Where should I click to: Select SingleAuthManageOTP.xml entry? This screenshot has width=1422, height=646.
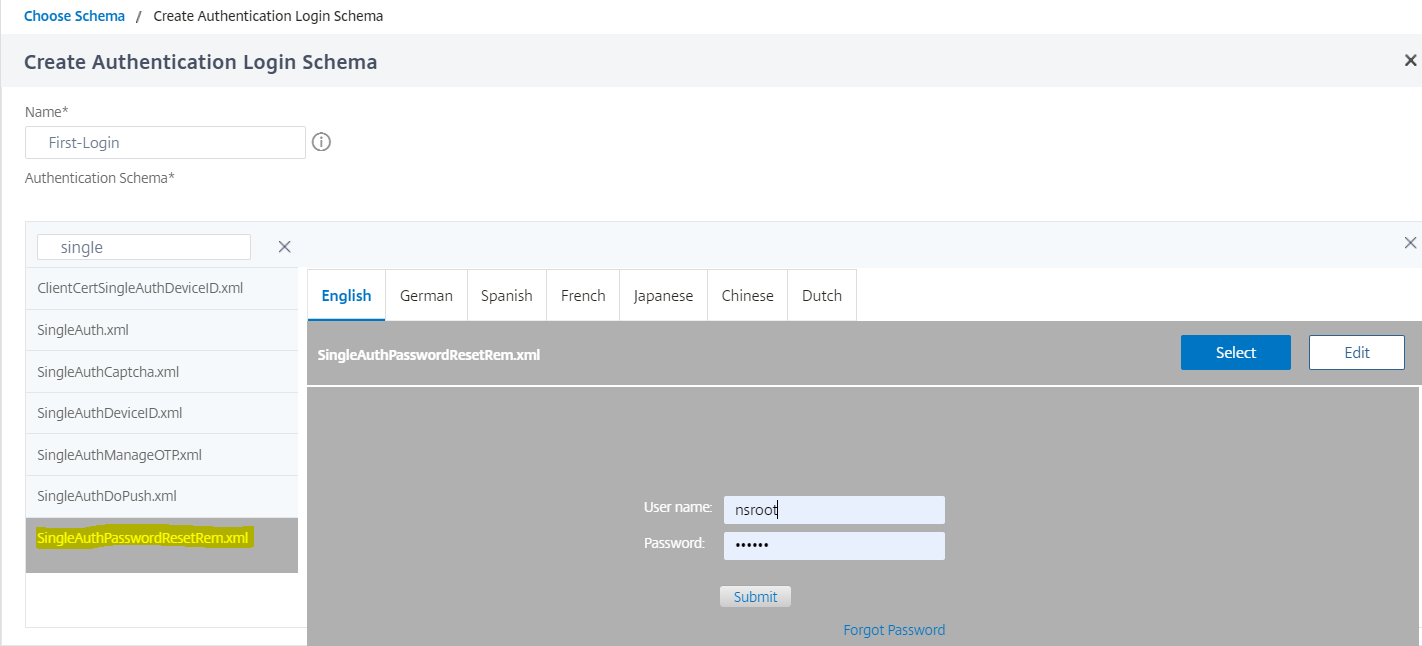tap(162, 455)
